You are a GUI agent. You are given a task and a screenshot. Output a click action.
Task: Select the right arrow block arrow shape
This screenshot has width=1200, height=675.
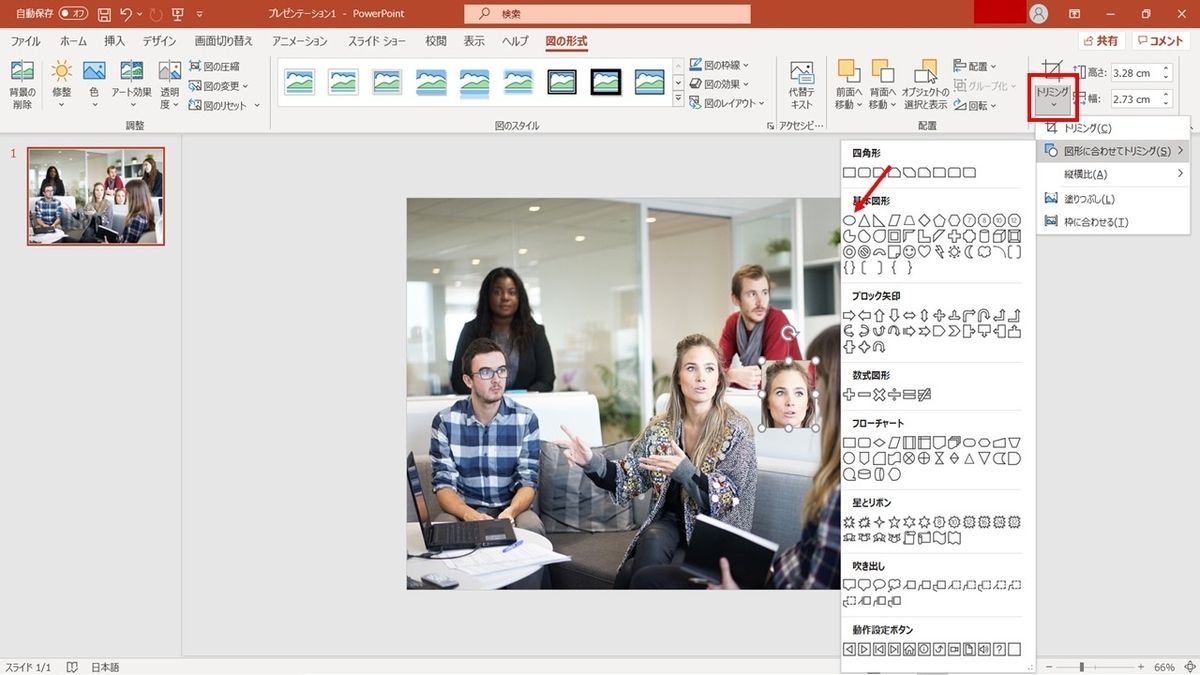849,316
